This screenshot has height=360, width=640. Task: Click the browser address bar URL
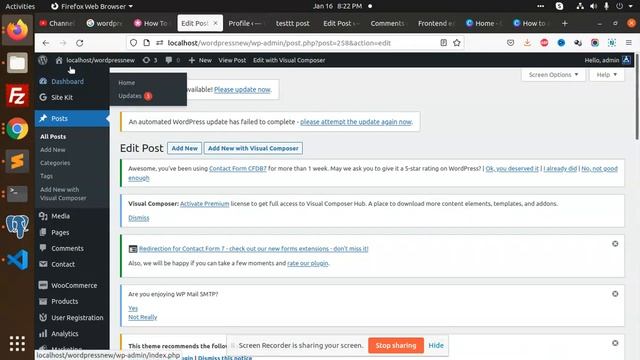279,43
